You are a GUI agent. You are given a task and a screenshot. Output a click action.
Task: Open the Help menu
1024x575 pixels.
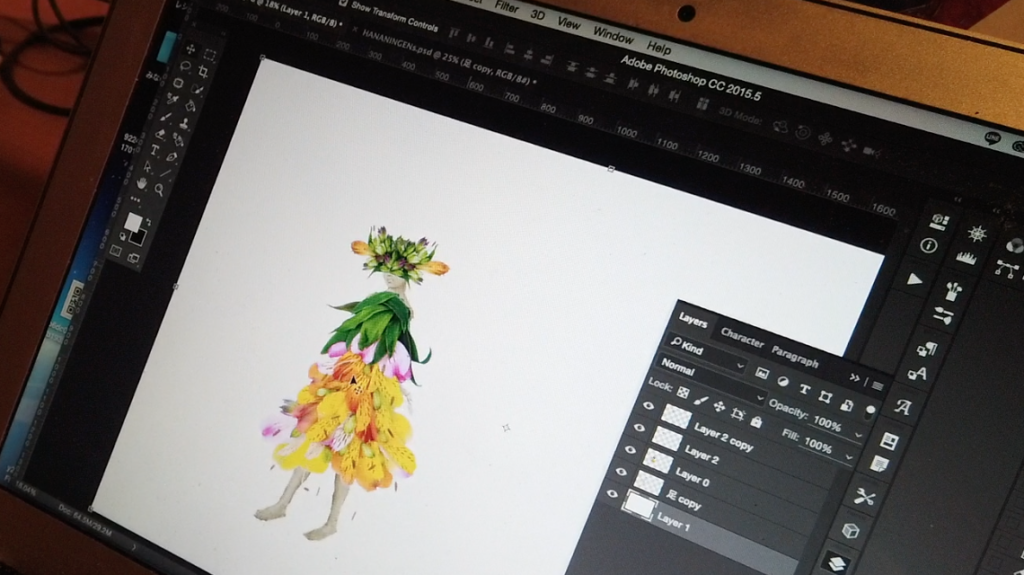point(658,47)
